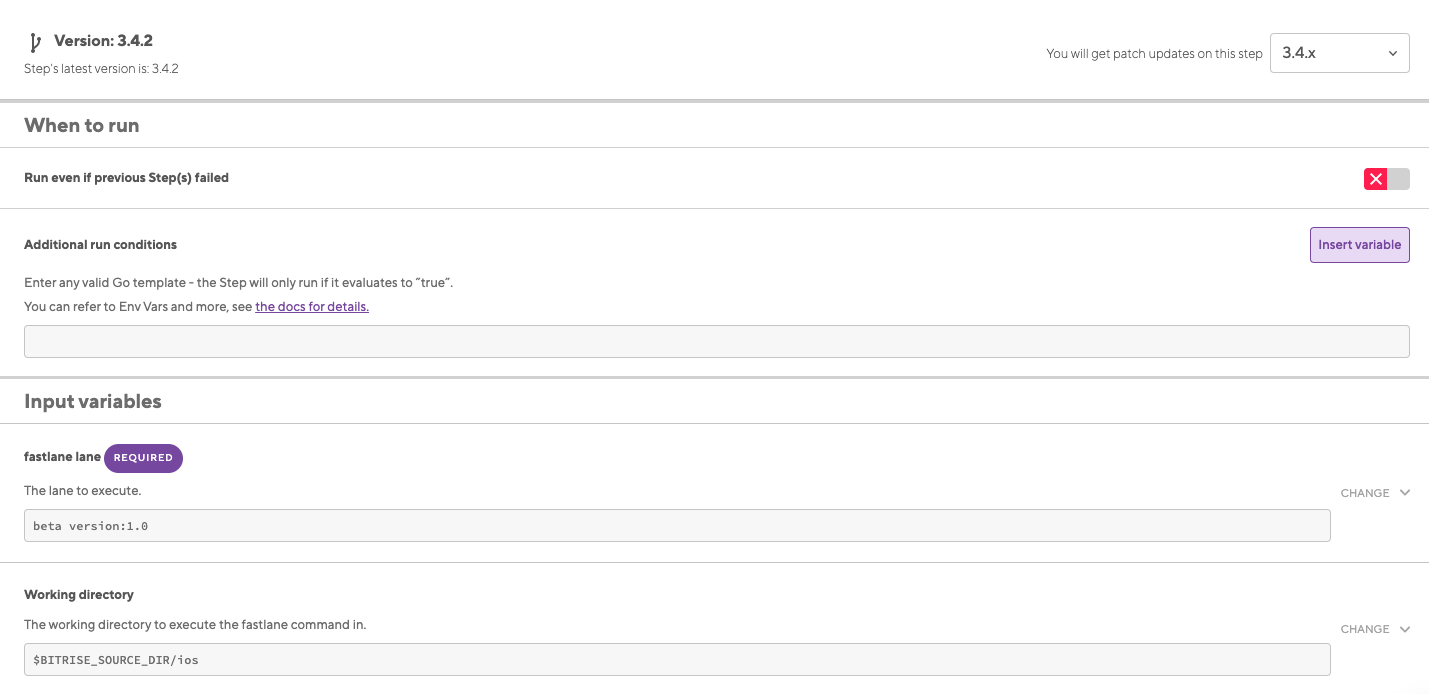Click the Working directory input field
The height and width of the screenshot is (694, 1429).
point(677,660)
